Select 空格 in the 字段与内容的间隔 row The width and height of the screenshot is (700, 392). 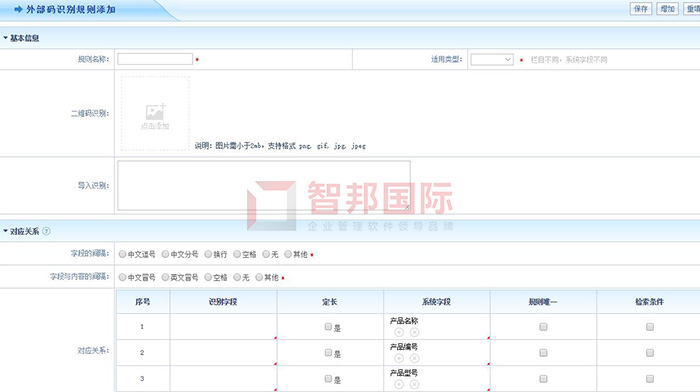[208, 277]
